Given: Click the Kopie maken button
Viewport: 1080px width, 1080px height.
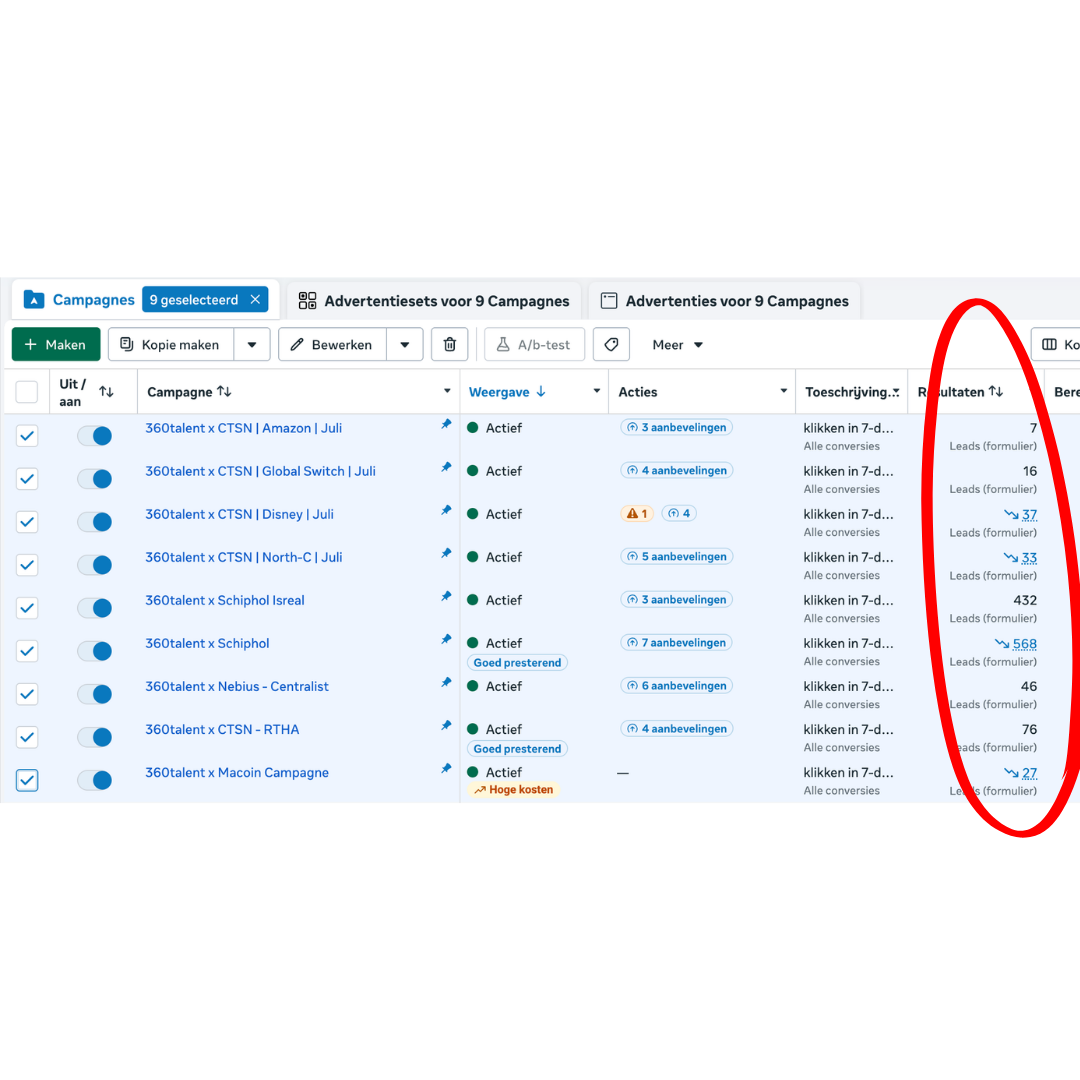Looking at the screenshot, I should click(171, 344).
